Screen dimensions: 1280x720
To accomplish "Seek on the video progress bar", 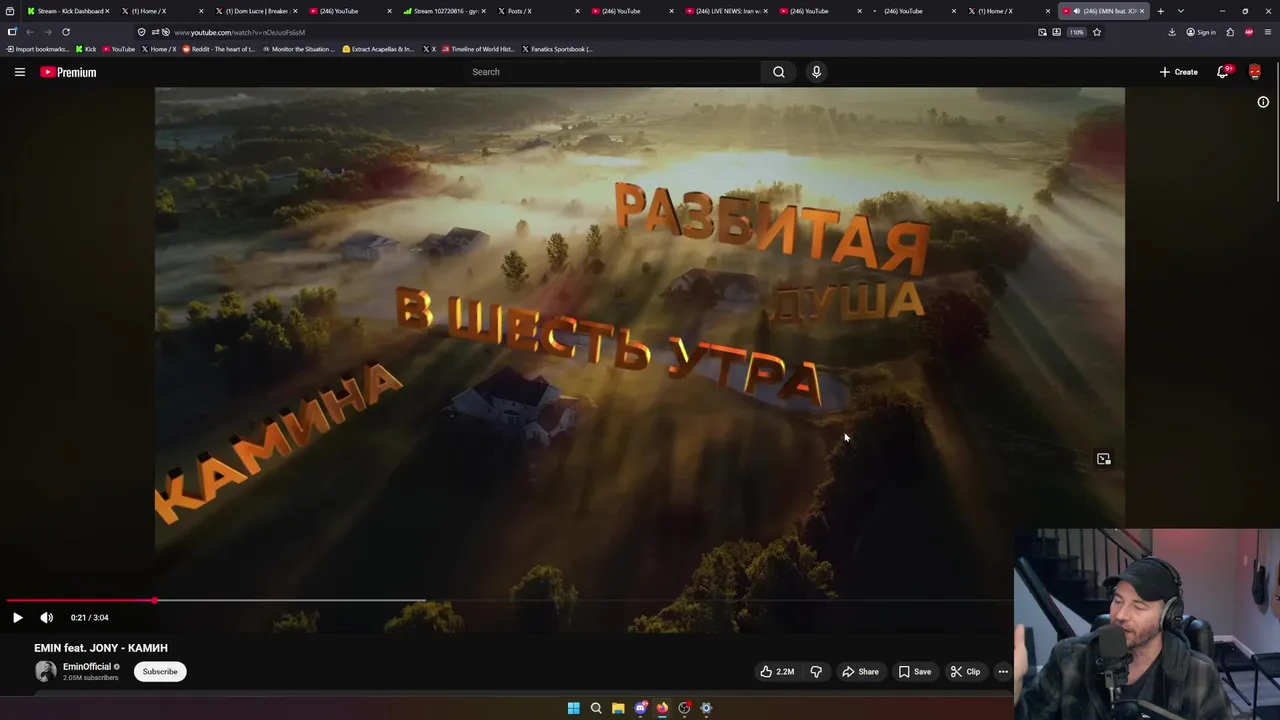I will click(508, 601).
